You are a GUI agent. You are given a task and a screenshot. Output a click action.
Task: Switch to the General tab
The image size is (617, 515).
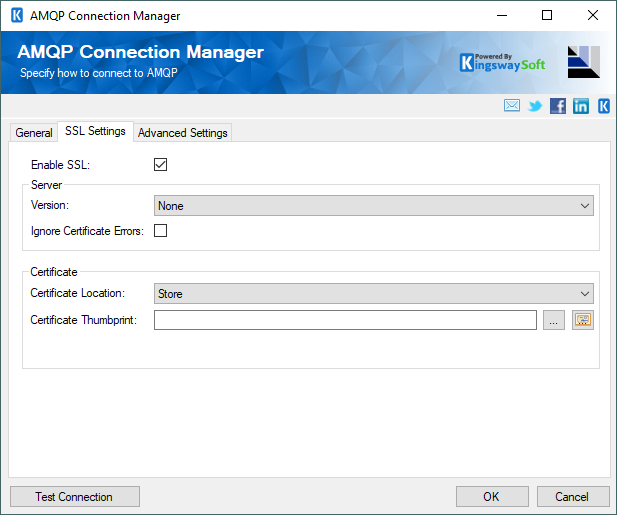(34, 133)
